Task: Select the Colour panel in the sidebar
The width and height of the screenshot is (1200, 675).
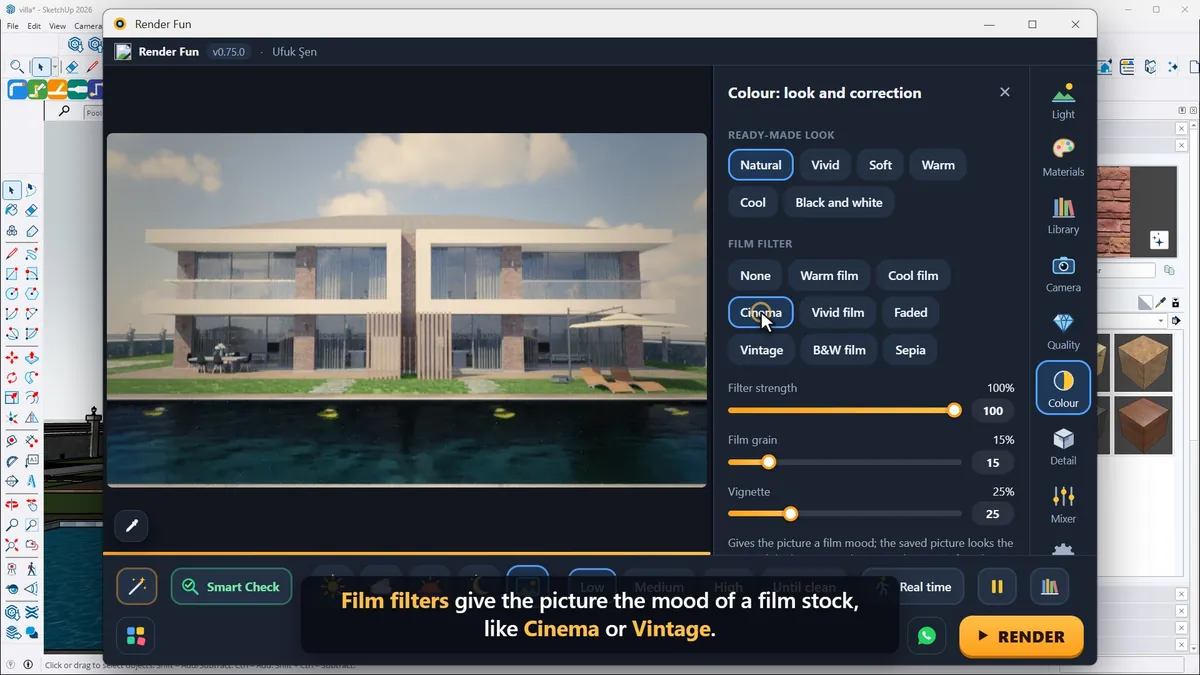Action: click(1063, 388)
